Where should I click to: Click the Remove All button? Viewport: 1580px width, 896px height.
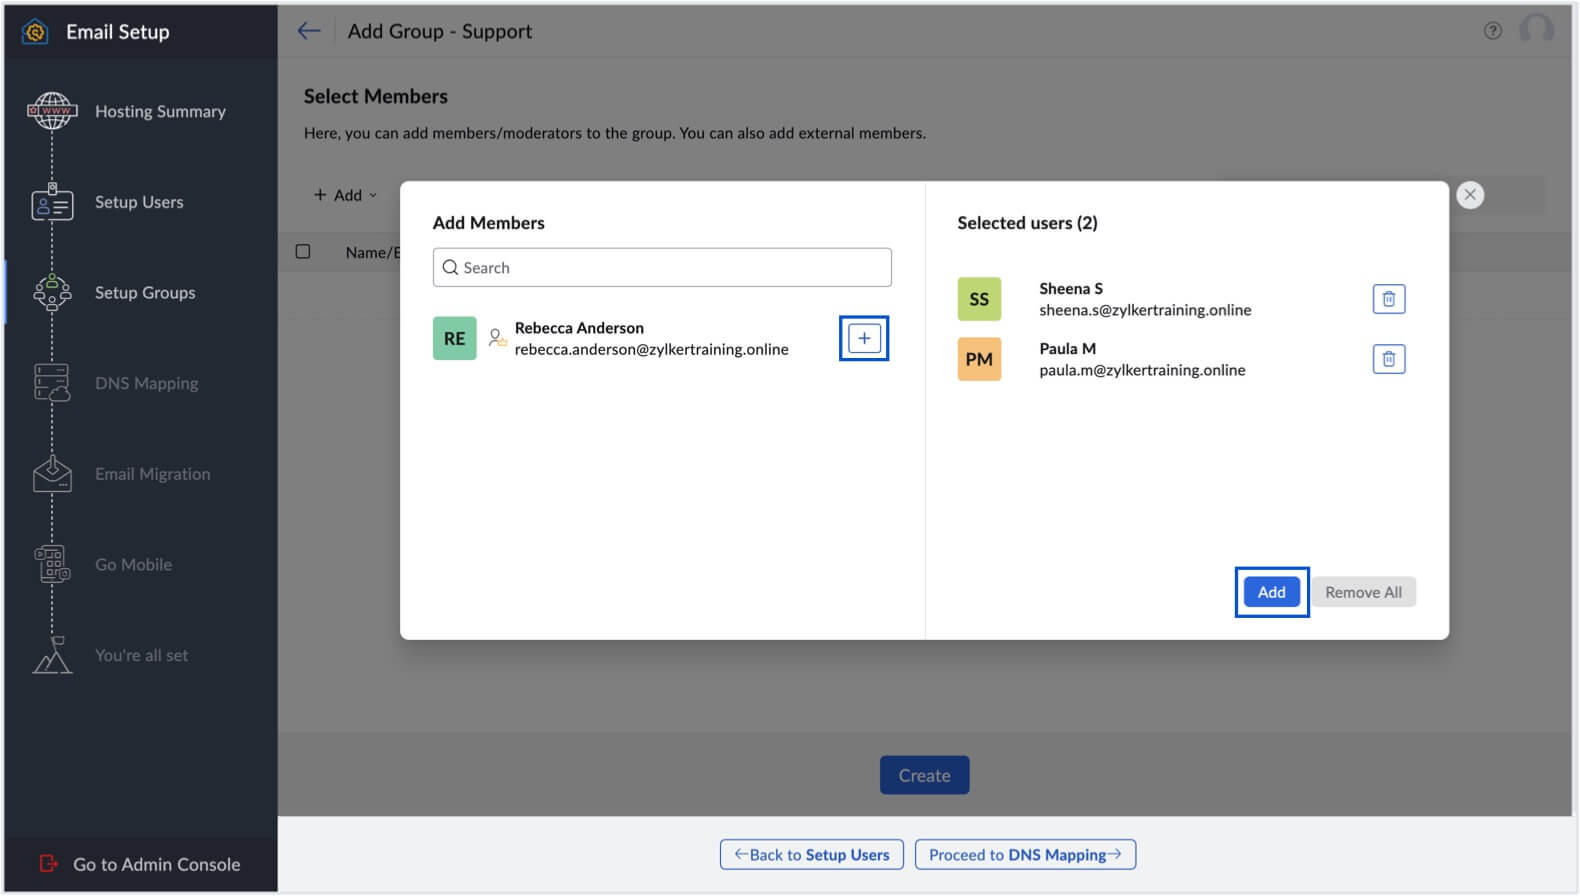(x=1362, y=592)
